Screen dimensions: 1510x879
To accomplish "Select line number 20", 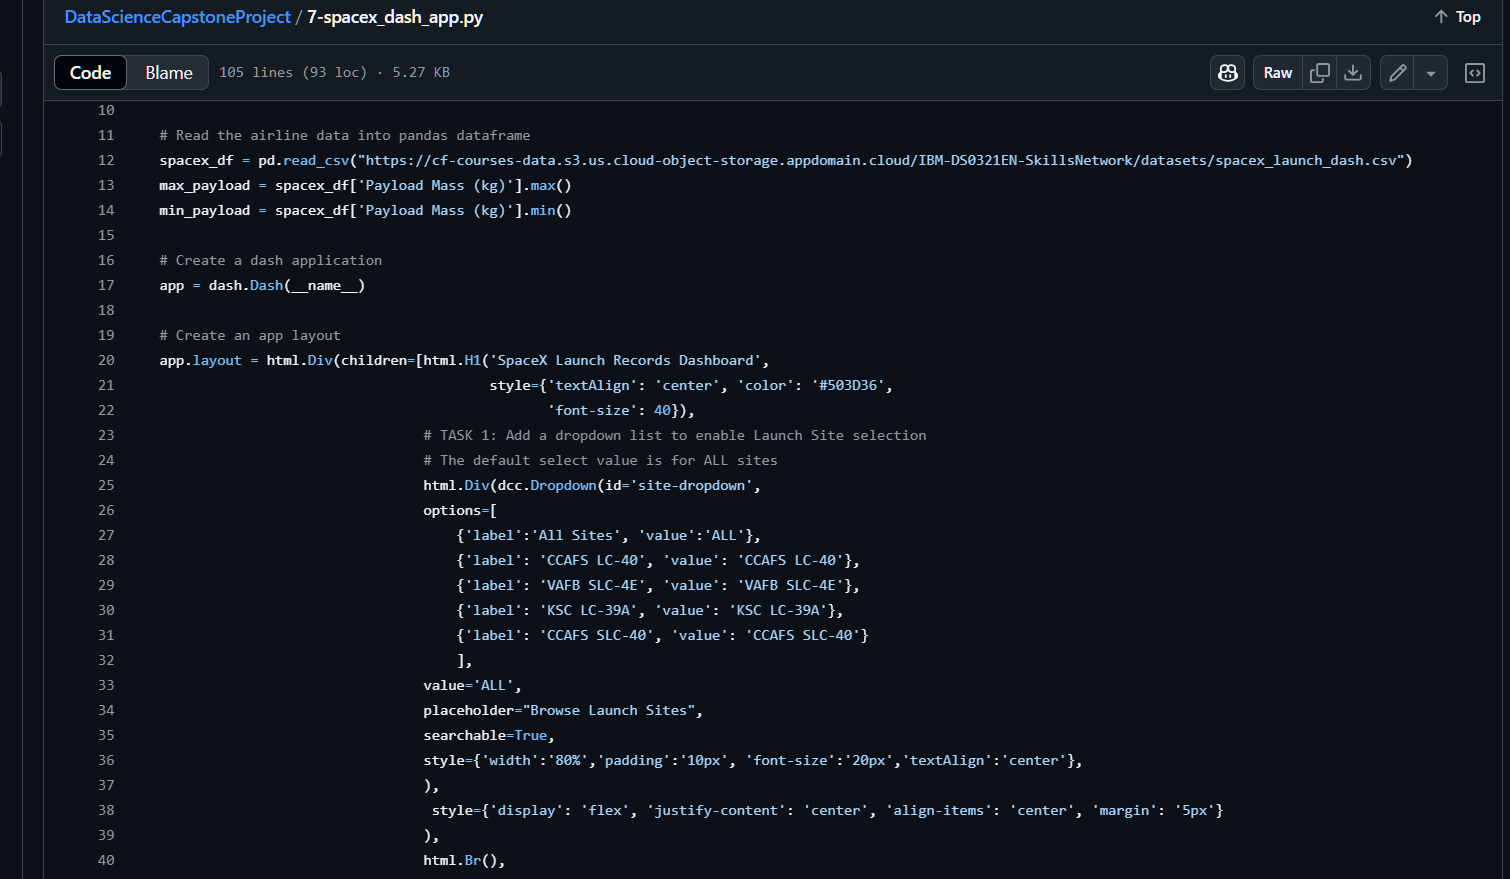I will (x=106, y=360).
